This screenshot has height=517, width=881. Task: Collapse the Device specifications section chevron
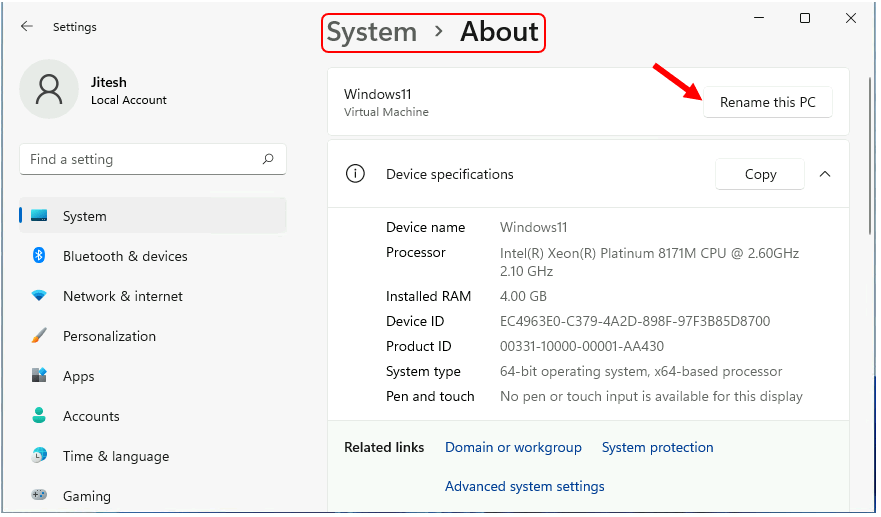point(825,174)
